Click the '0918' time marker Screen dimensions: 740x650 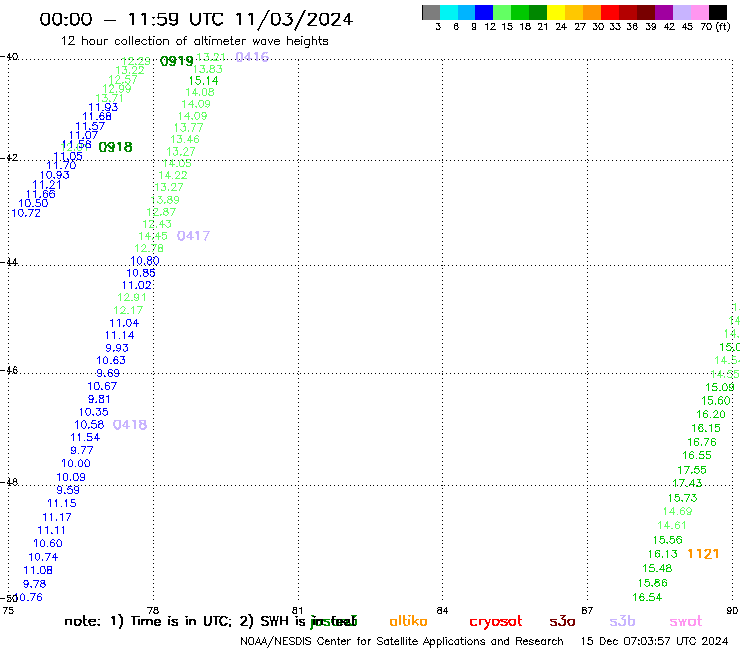point(115,147)
